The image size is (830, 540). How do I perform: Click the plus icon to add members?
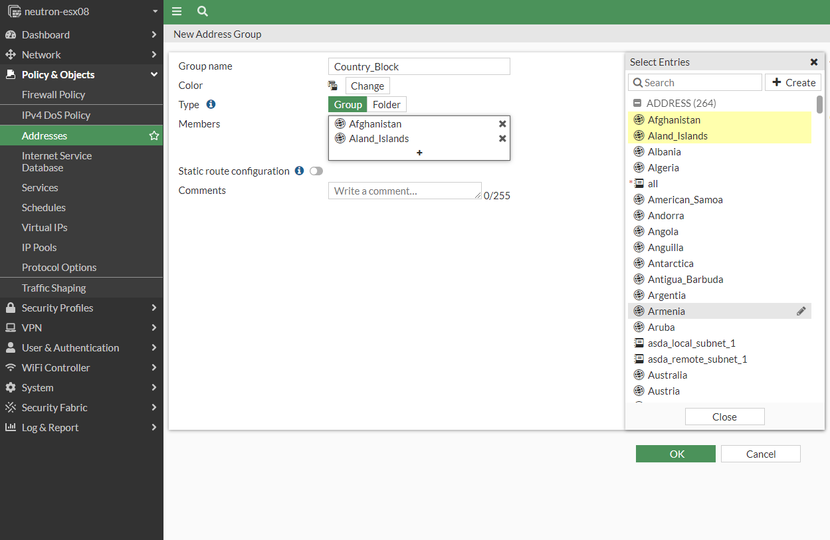click(x=419, y=153)
